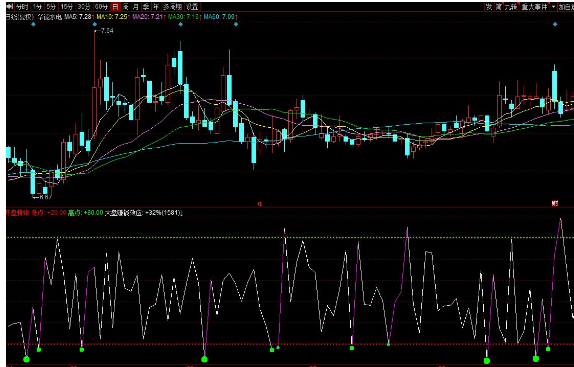
Task: Select the 5分 period tab
Action: (x=51, y=7)
